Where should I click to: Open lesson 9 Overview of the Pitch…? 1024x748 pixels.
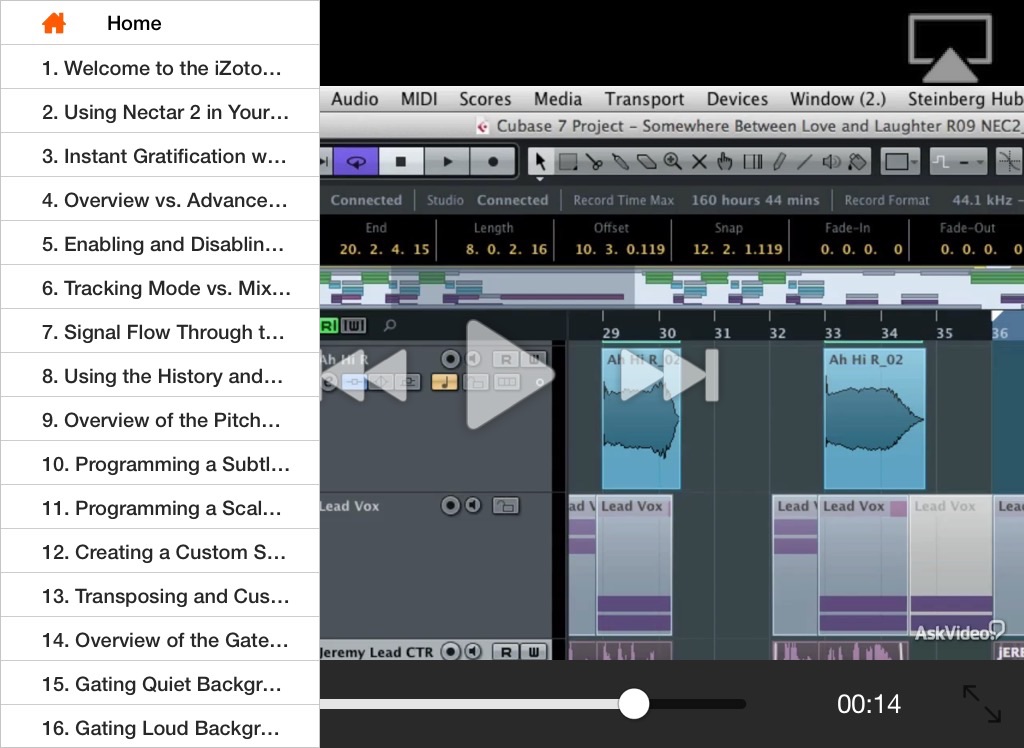(160, 419)
